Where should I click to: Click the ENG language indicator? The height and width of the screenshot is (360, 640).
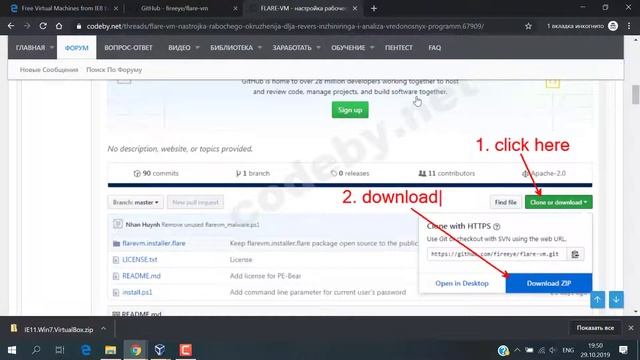coord(568,351)
